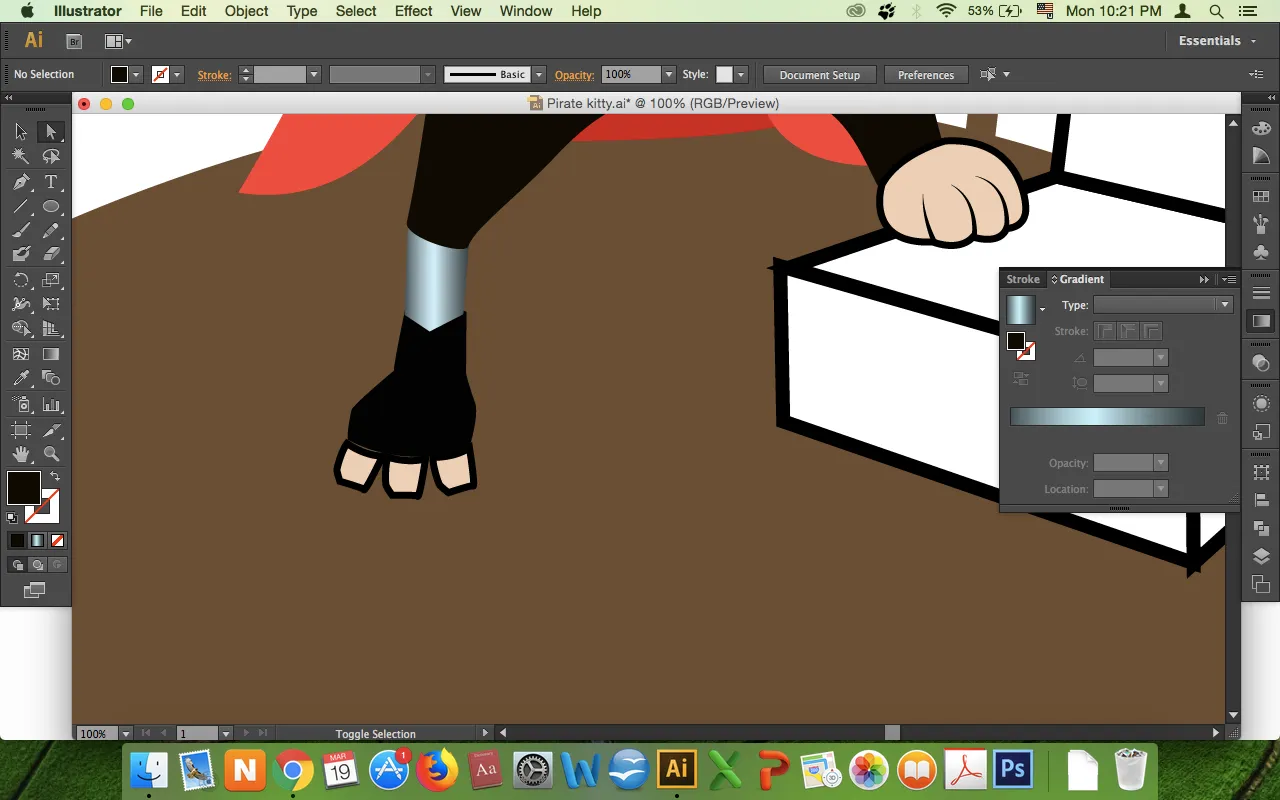Enable Draw Behind mode
Screen dimensions: 1280x800
pyautogui.click(x=37, y=565)
